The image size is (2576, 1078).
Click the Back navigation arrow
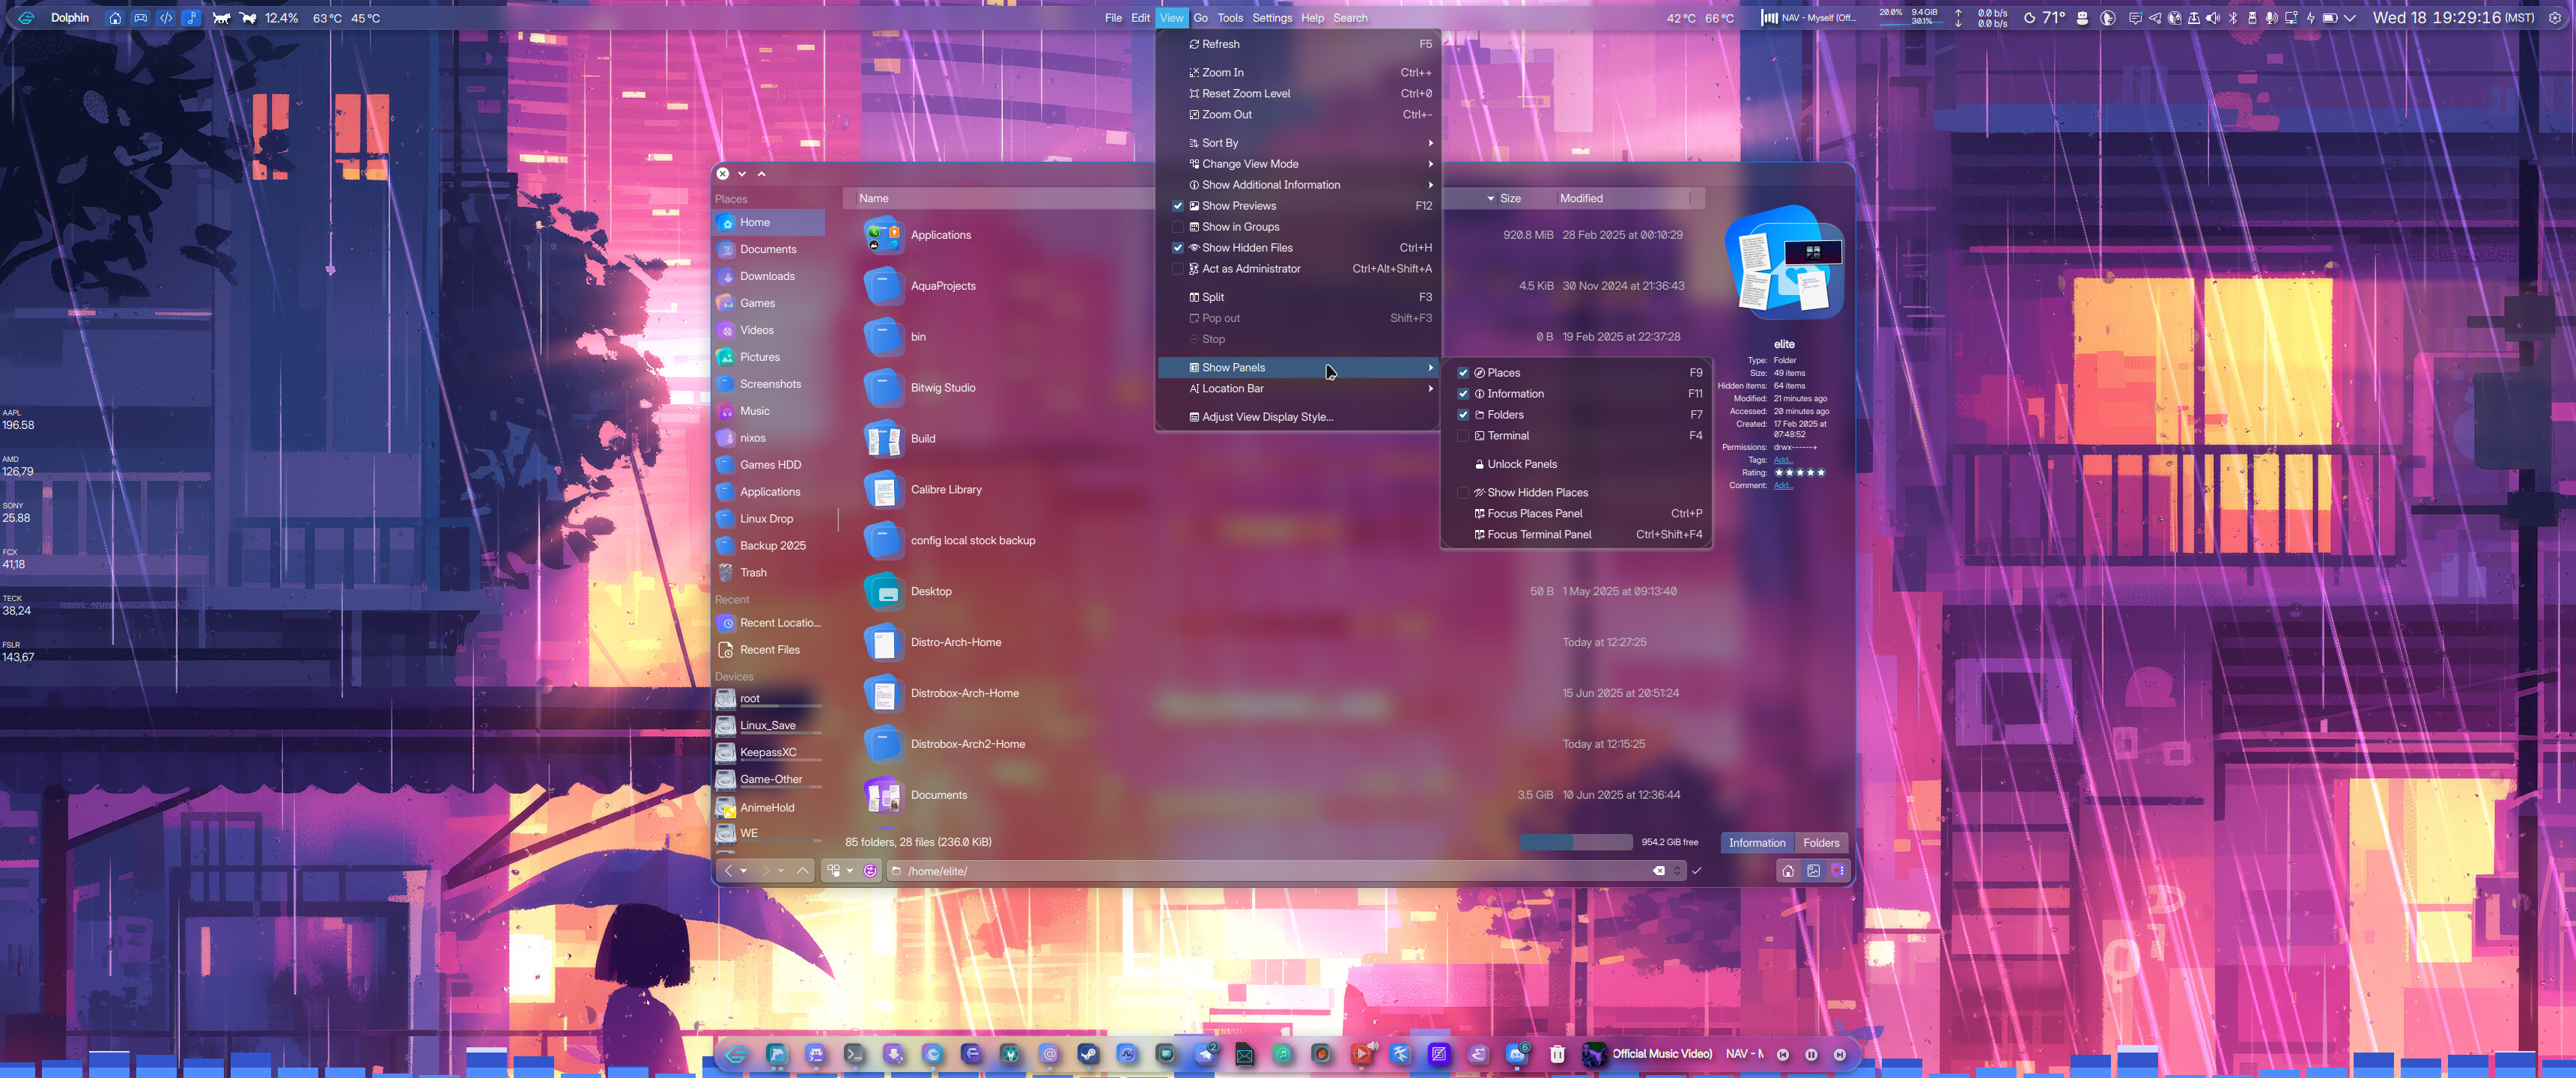(728, 871)
